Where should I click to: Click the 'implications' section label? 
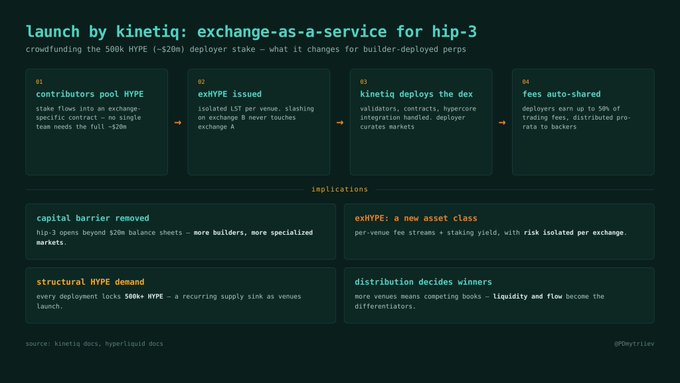(340, 189)
